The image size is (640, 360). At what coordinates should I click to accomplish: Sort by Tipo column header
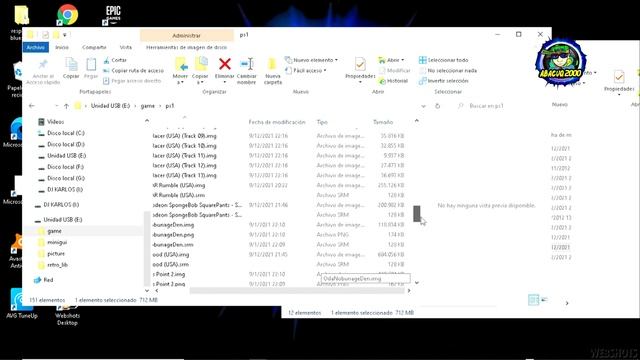322,122
